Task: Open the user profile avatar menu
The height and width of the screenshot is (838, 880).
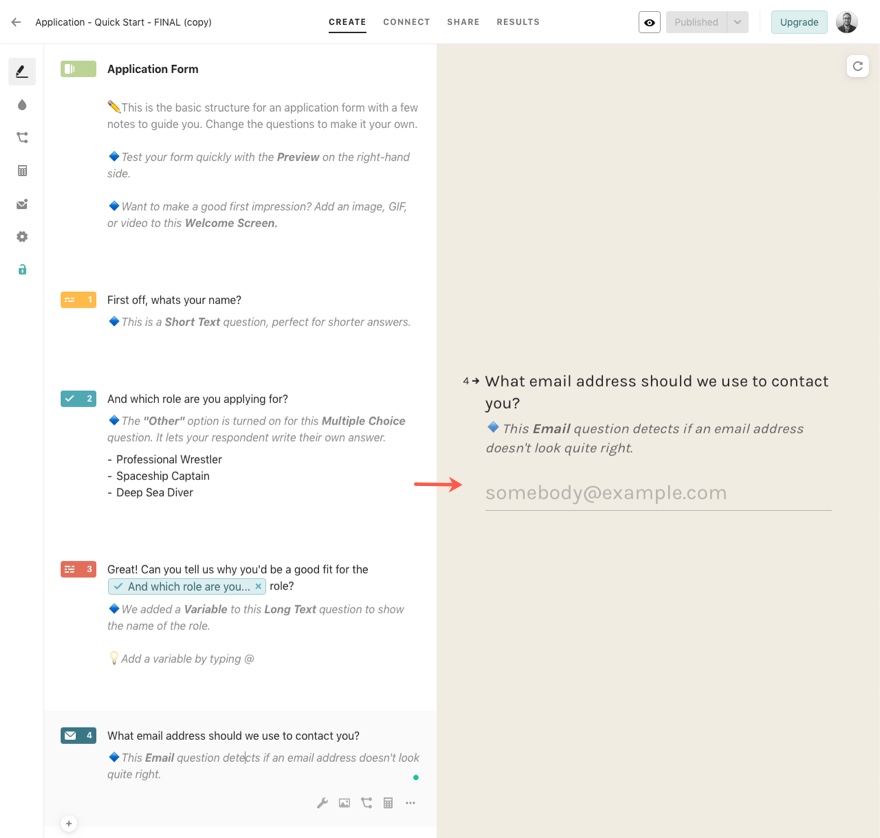Action: [847, 22]
